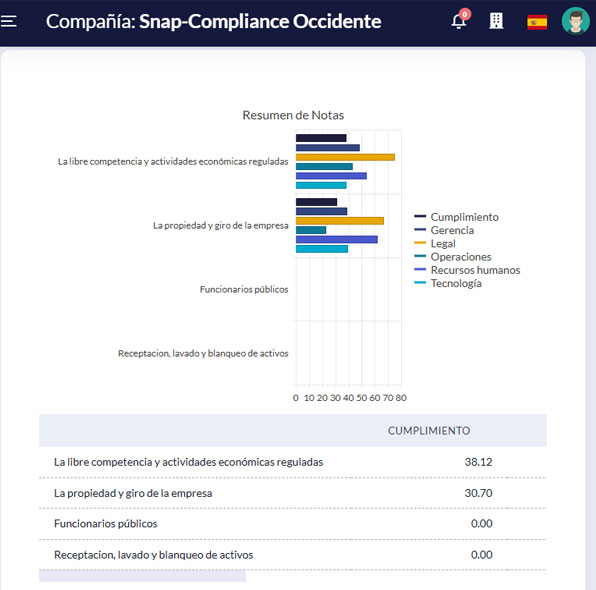Viewport: 596px width, 590px height.
Task: Open the user profile avatar
Action: click(x=575, y=21)
